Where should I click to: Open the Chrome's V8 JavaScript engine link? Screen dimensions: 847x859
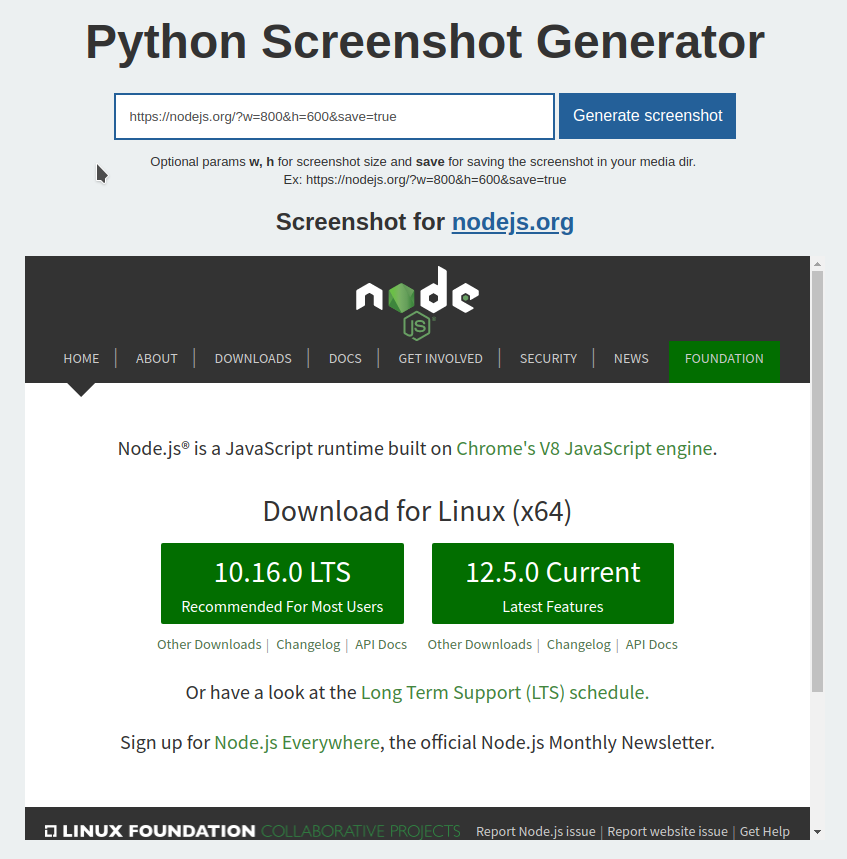(x=584, y=448)
